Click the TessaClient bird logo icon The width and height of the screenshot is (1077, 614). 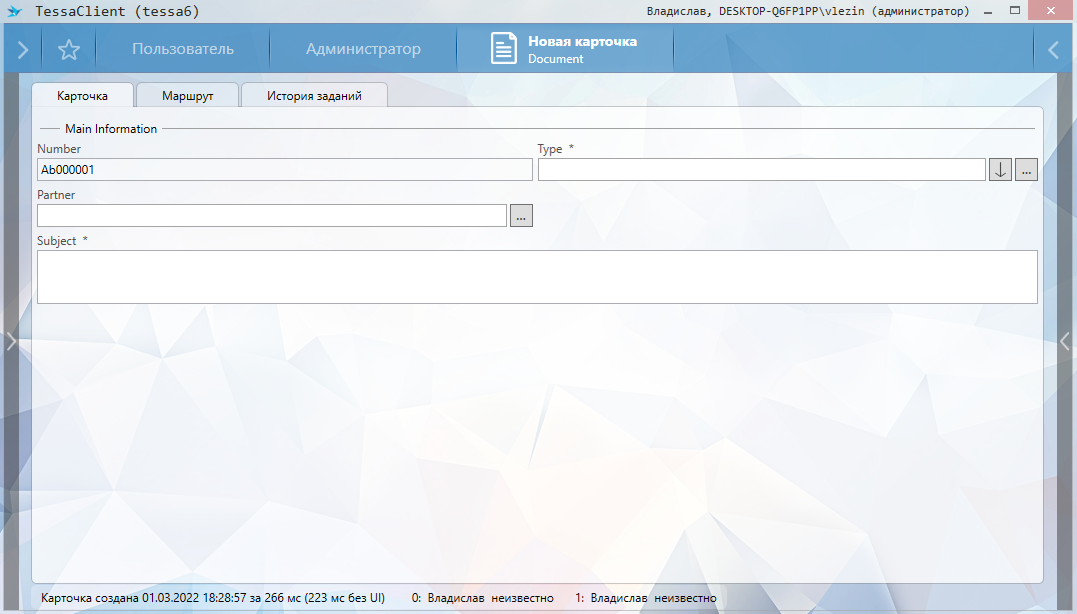pyautogui.click(x=14, y=11)
